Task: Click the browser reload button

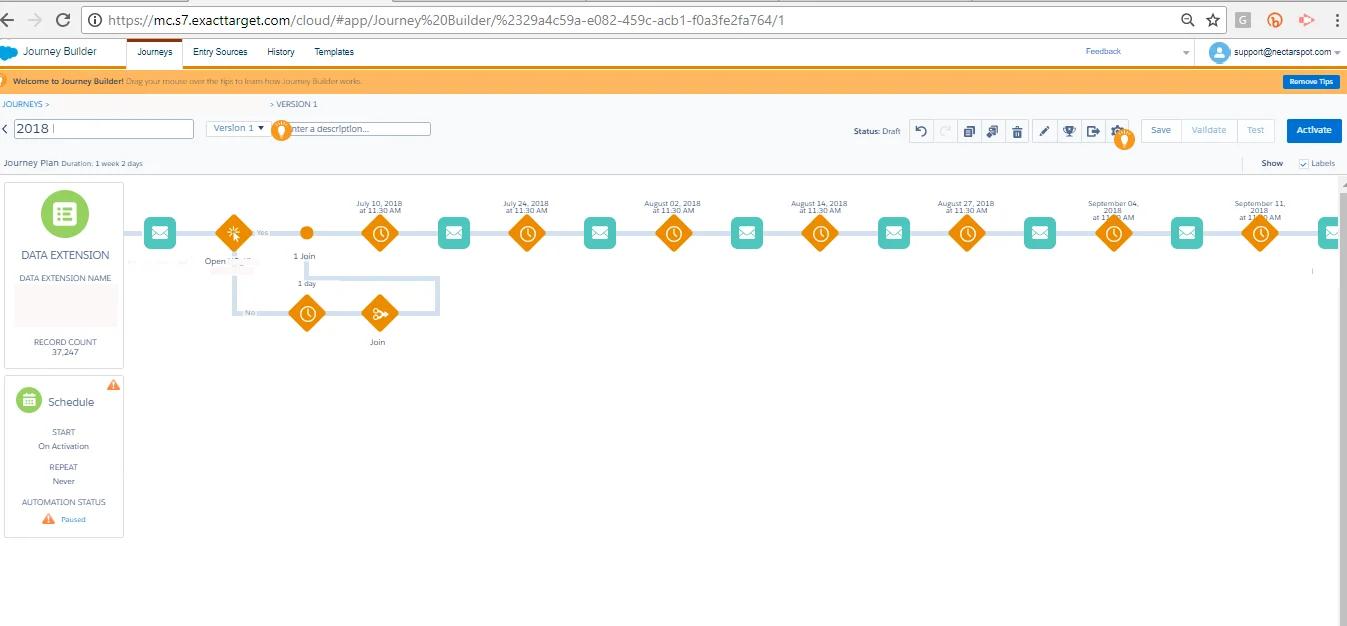Action: pyautogui.click(x=62, y=20)
